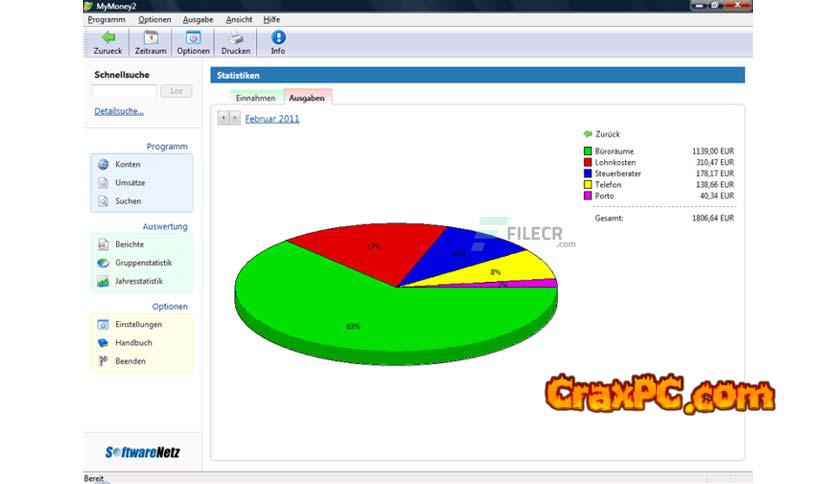Open Gruppenstatistik under Auswertung

[143, 263]
